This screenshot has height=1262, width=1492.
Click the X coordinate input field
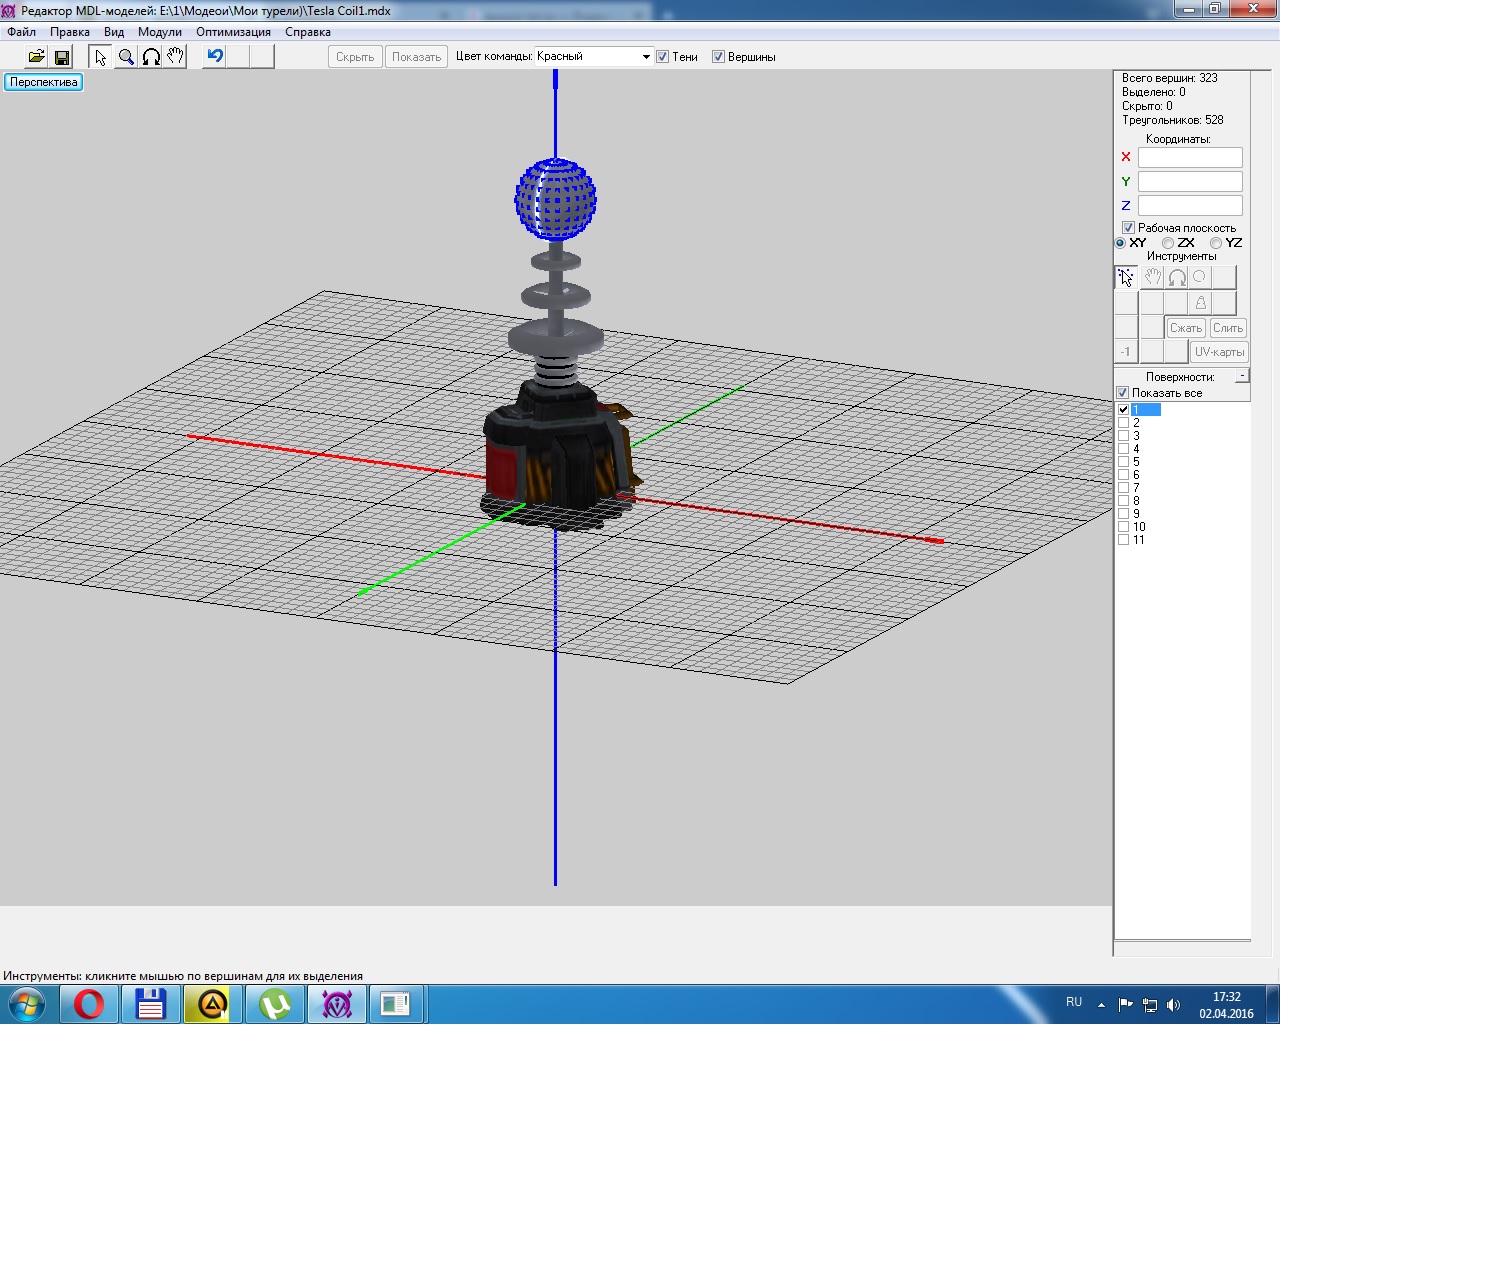1190,157
